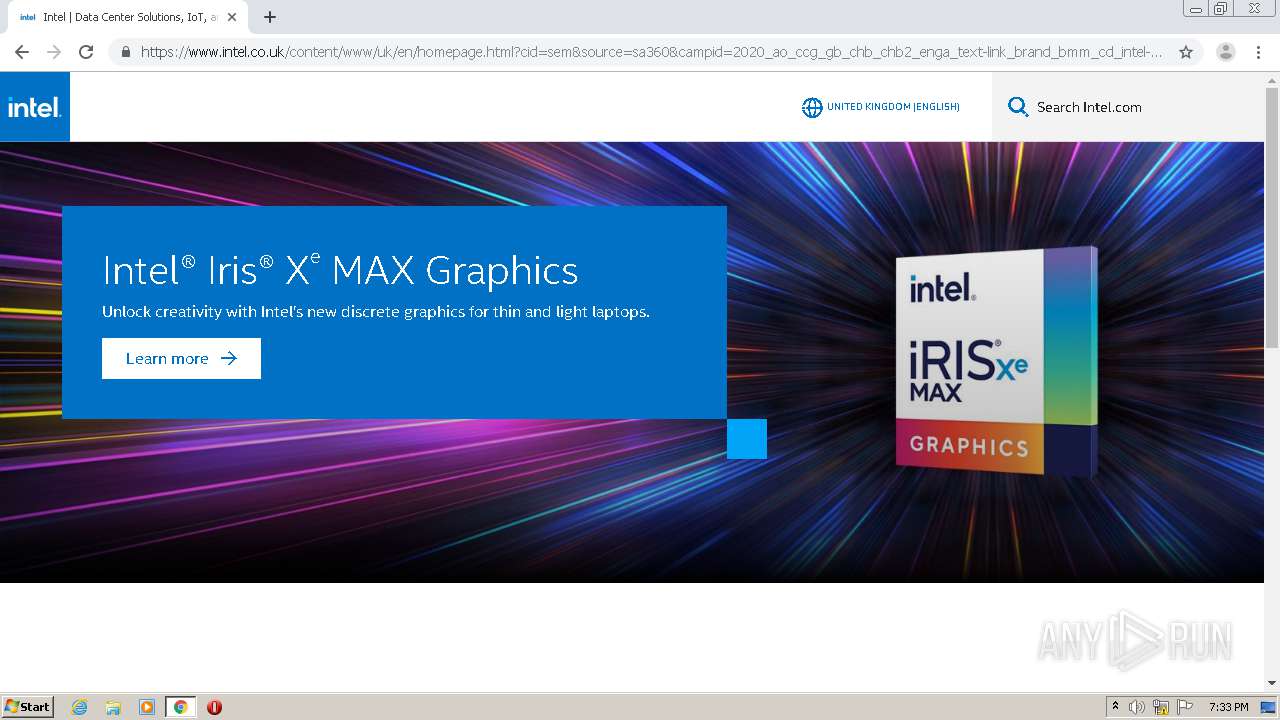The width and height of the screenshot is (1280, 720).
Task: Click the network tray icon
Action: (1161, 707)
